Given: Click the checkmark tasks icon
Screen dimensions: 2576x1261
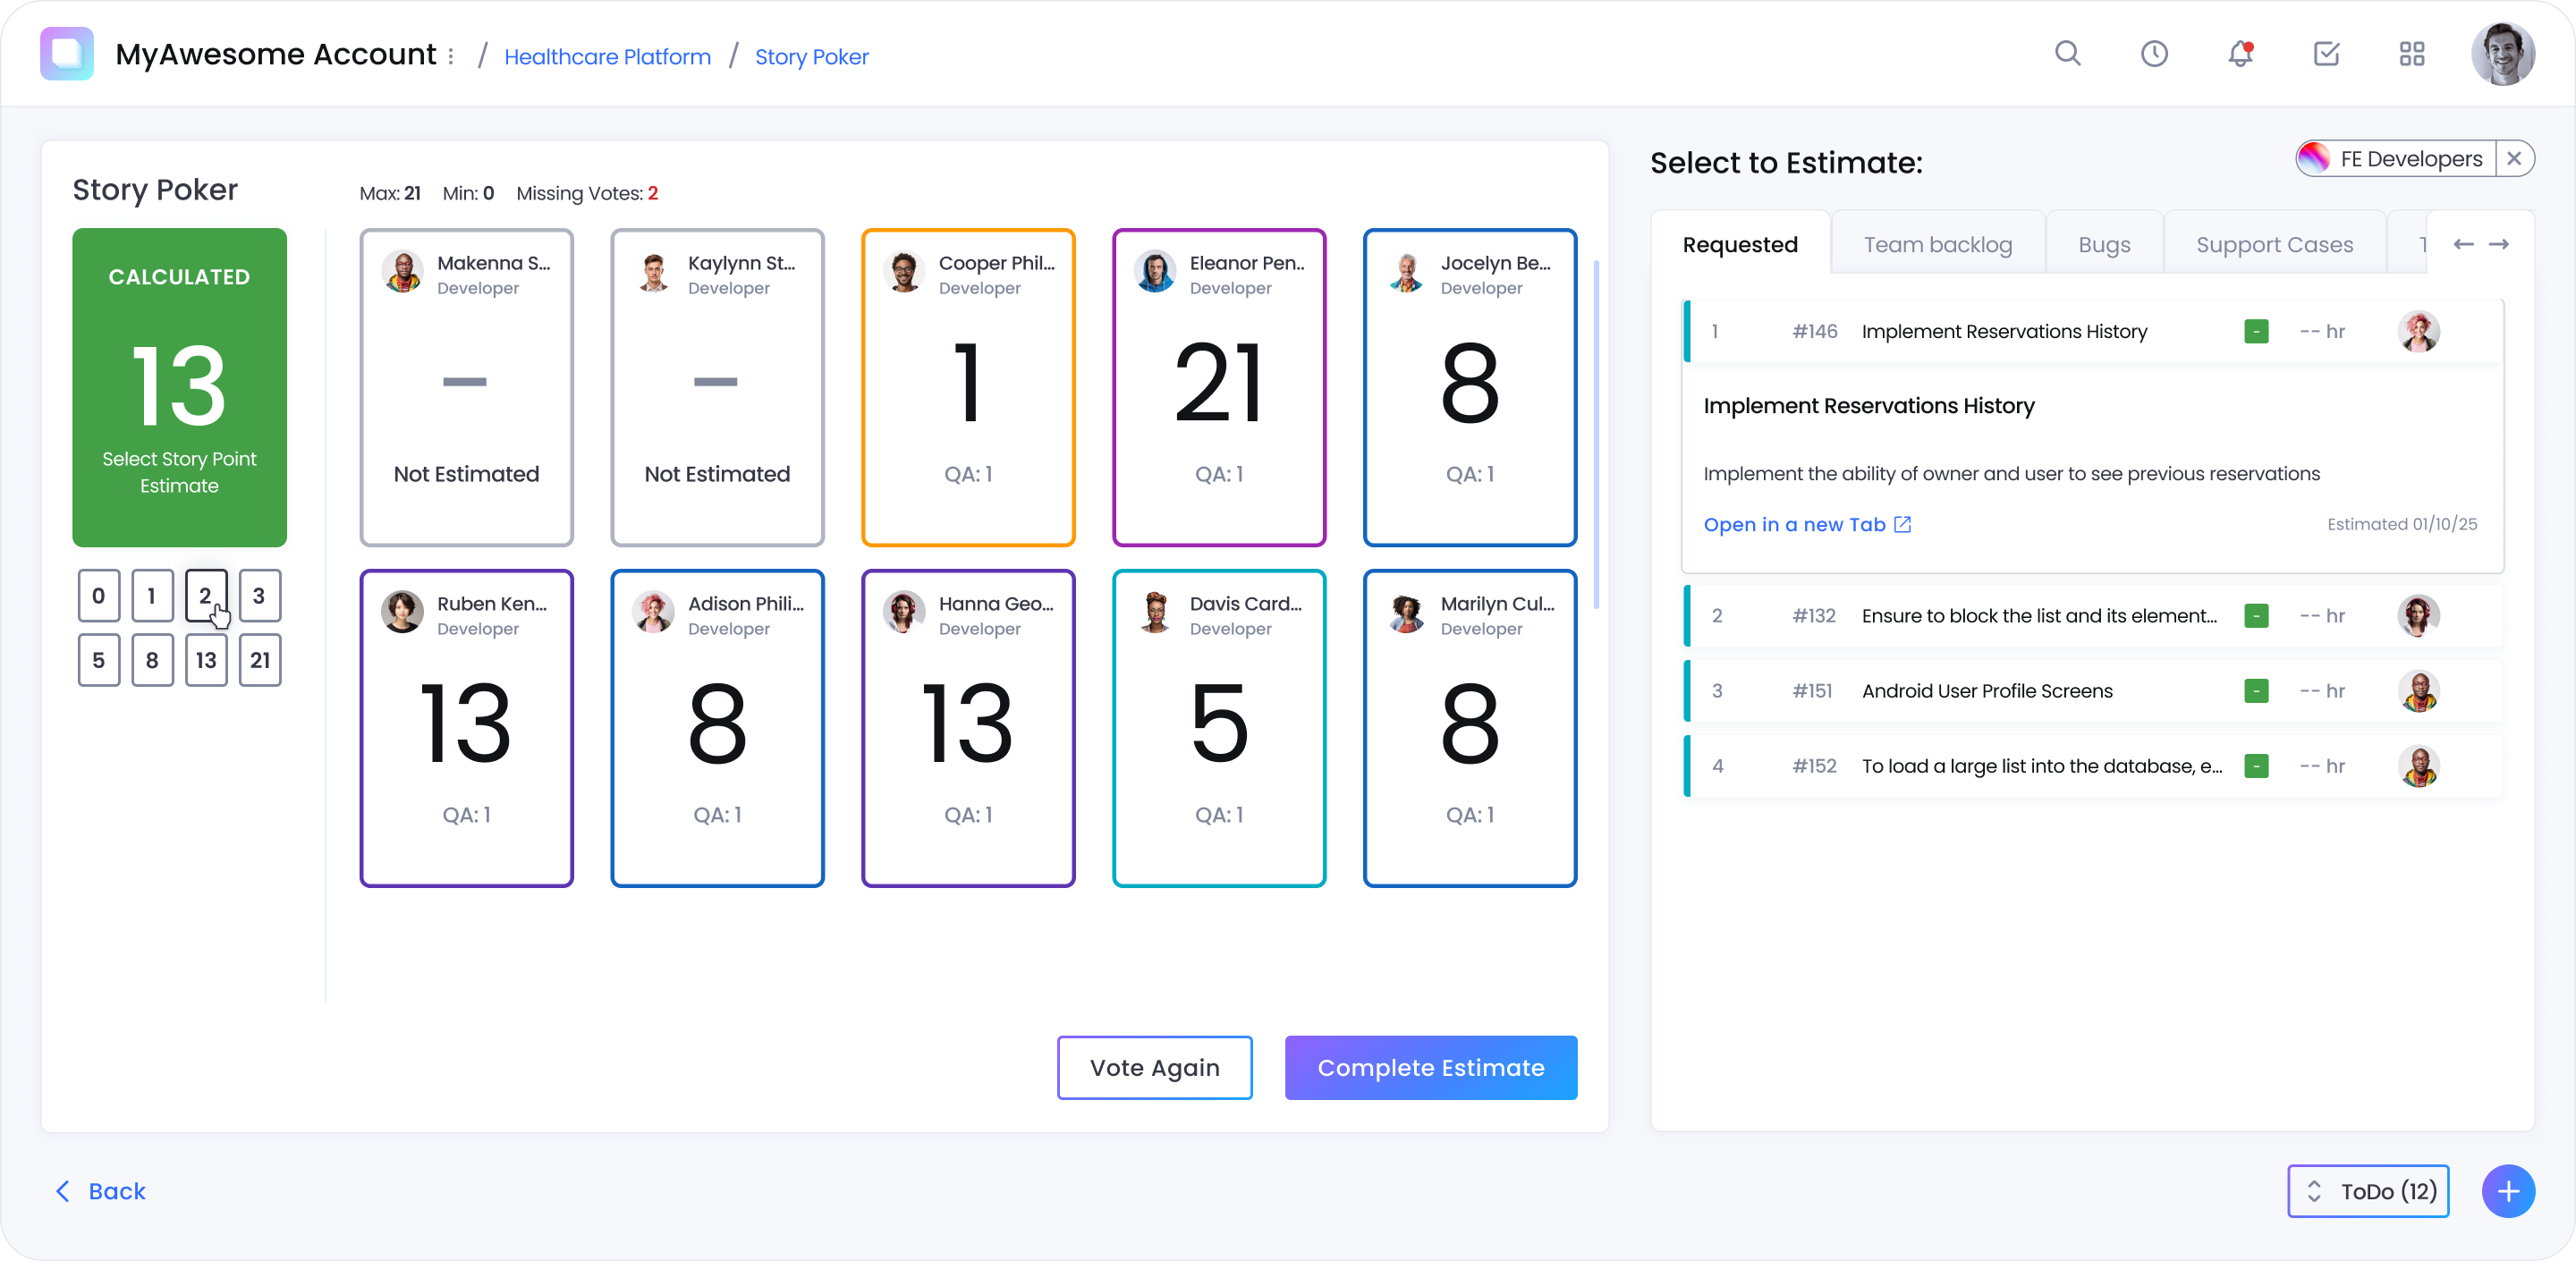Looking at the screenshot, I should click(2326, 54).
